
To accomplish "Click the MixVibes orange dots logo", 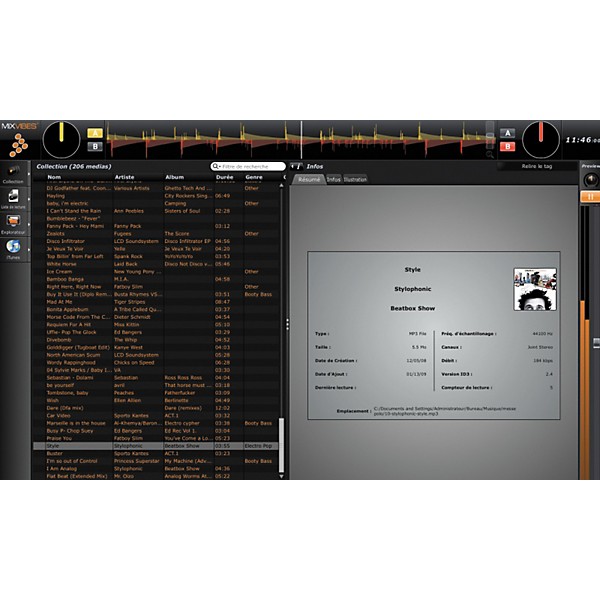I will (x=19, y=145).
